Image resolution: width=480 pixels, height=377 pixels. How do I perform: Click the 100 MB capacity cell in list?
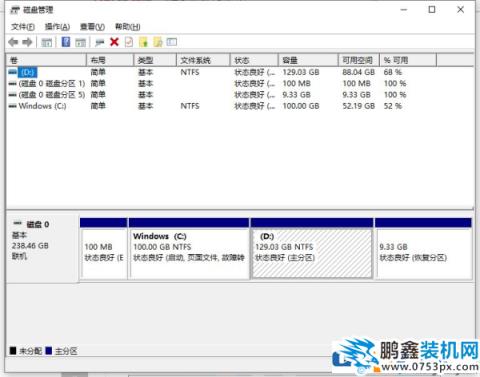[297, 83]
